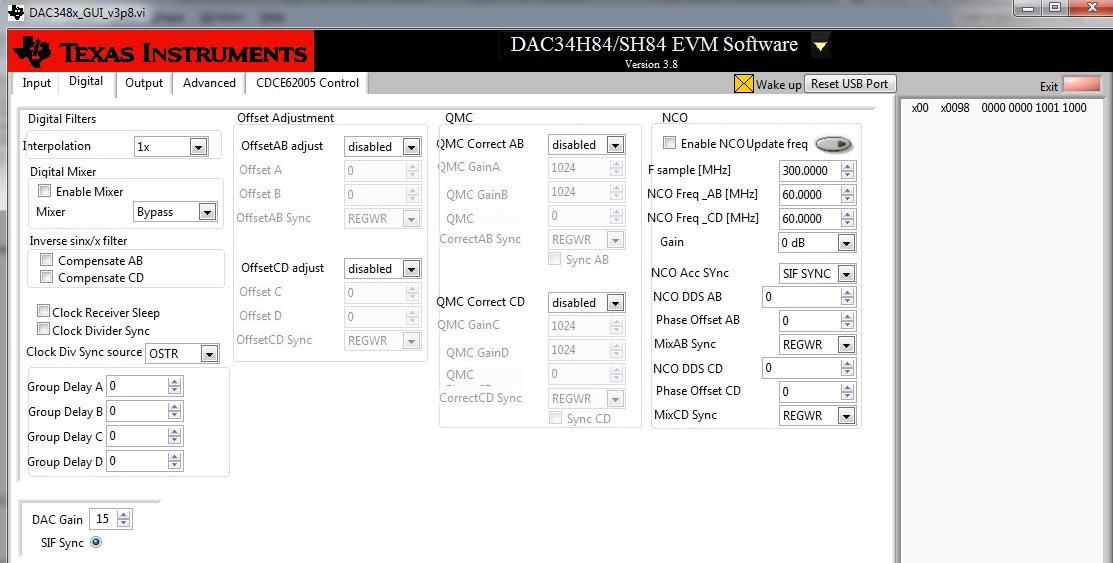
Task: Click the NCO DDS AB stepper arrows
Action: [848, 297]
